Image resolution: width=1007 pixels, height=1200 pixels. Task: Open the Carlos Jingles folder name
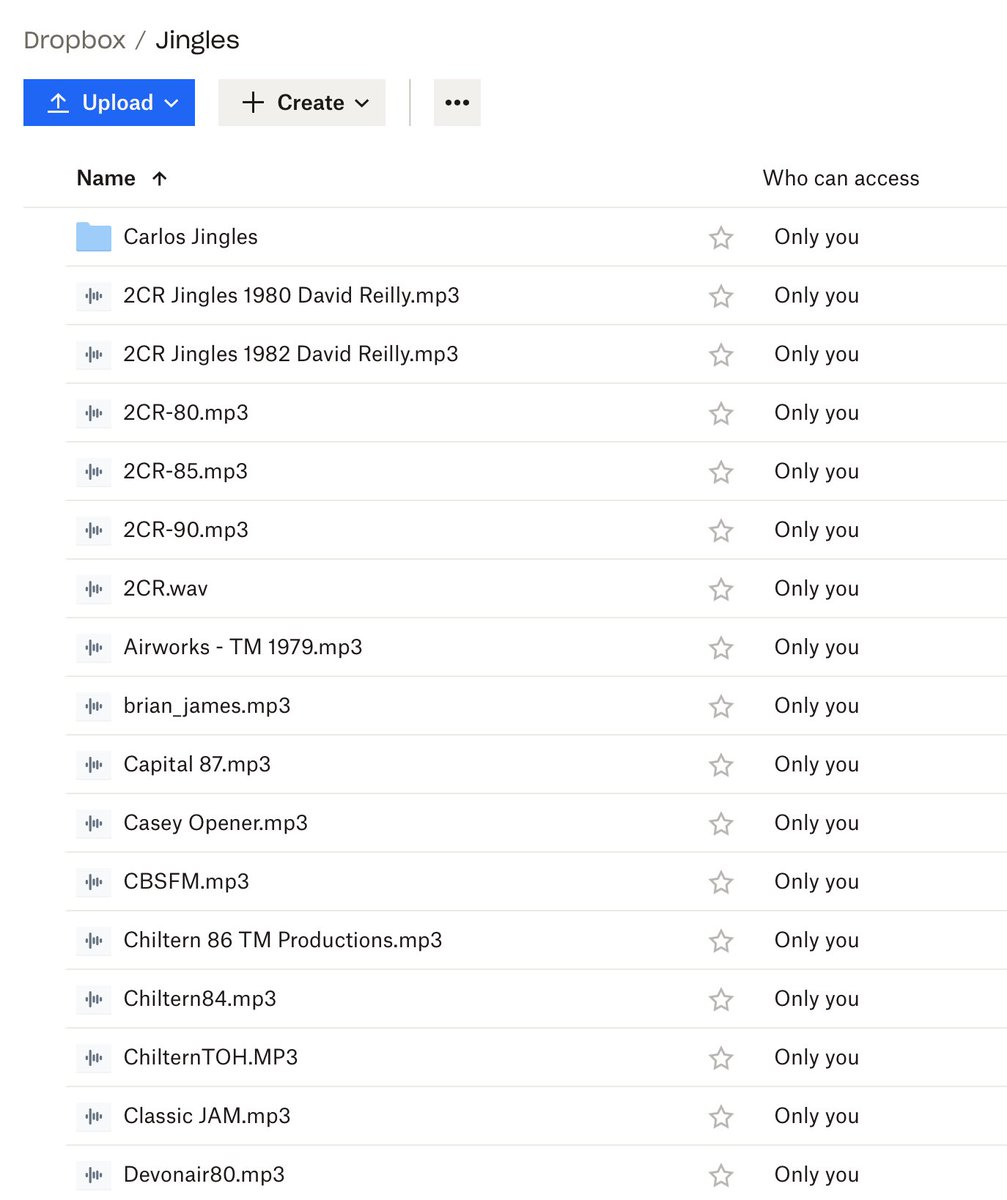coord(190,237)
